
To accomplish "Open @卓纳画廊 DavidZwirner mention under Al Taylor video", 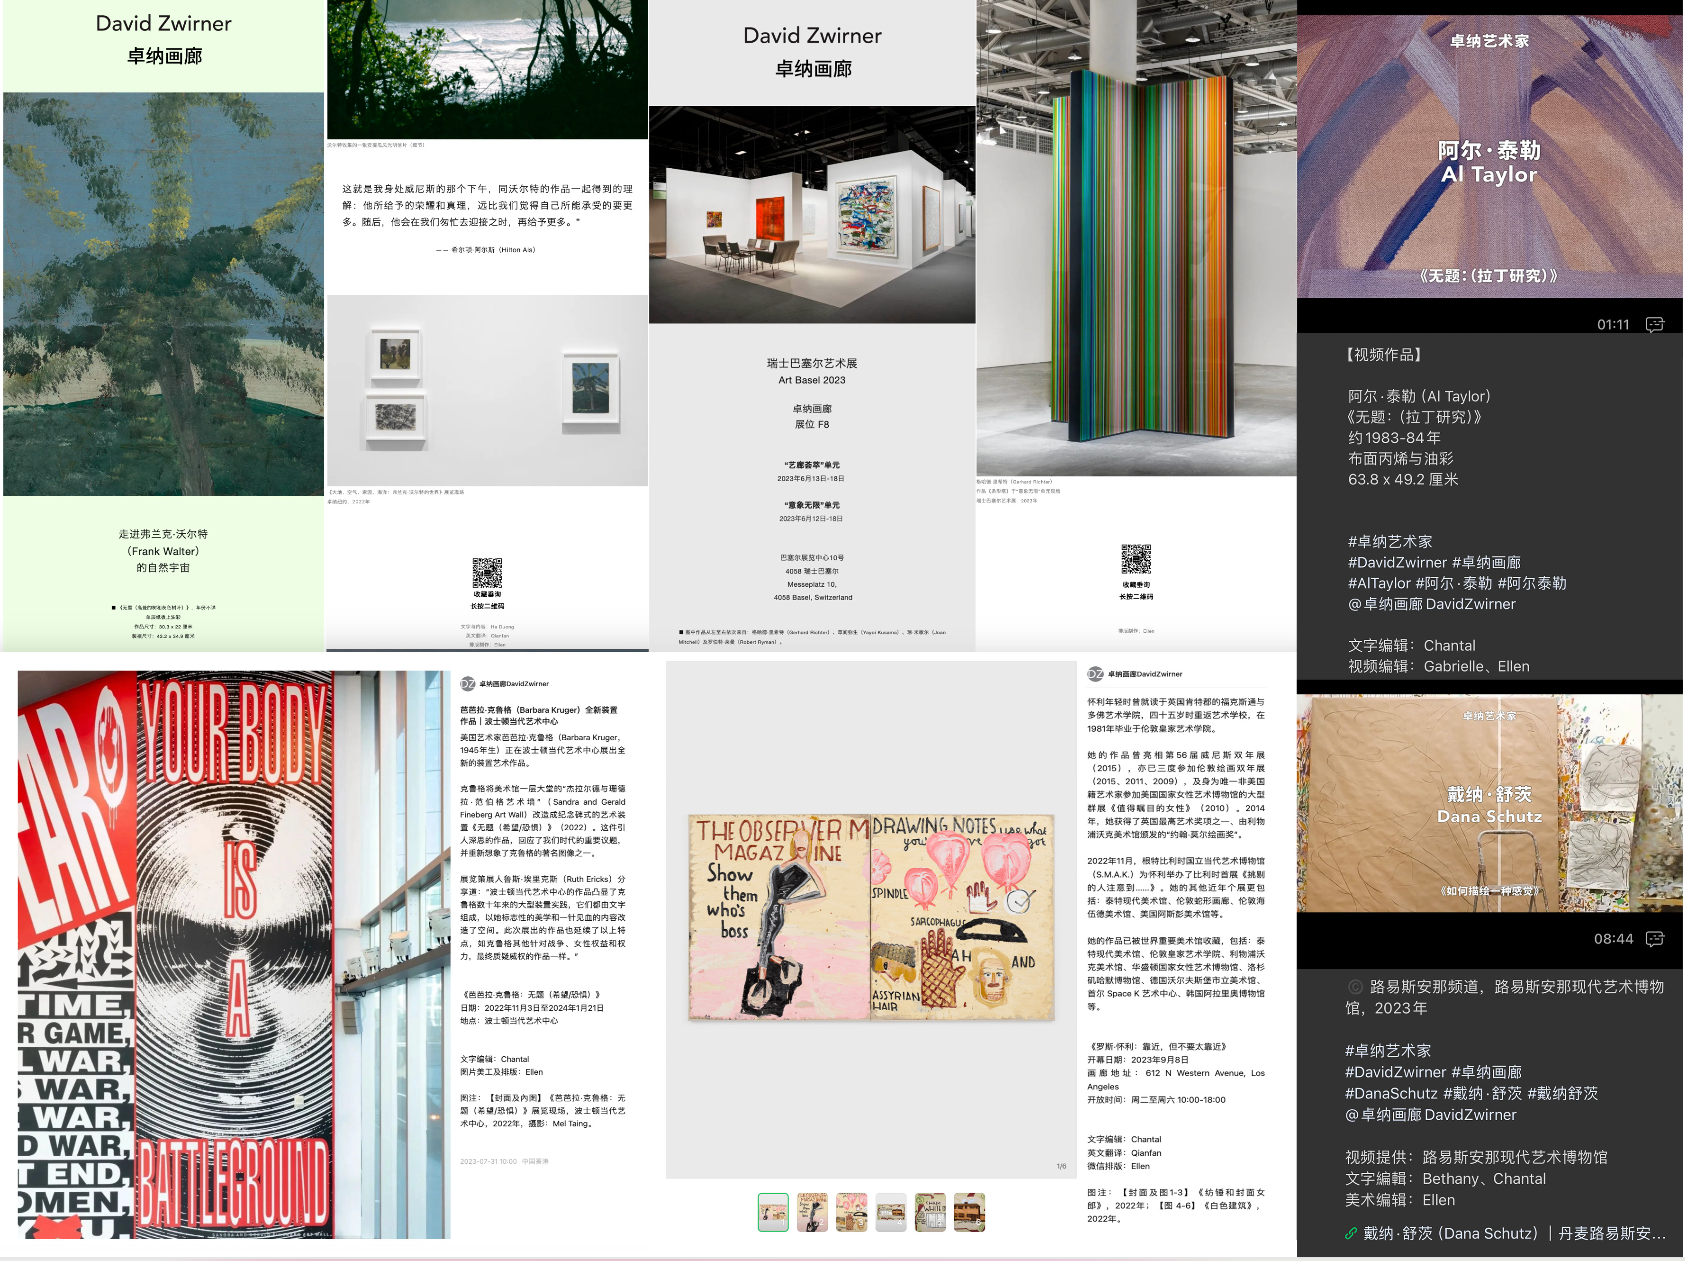I will click(1432, 604).
